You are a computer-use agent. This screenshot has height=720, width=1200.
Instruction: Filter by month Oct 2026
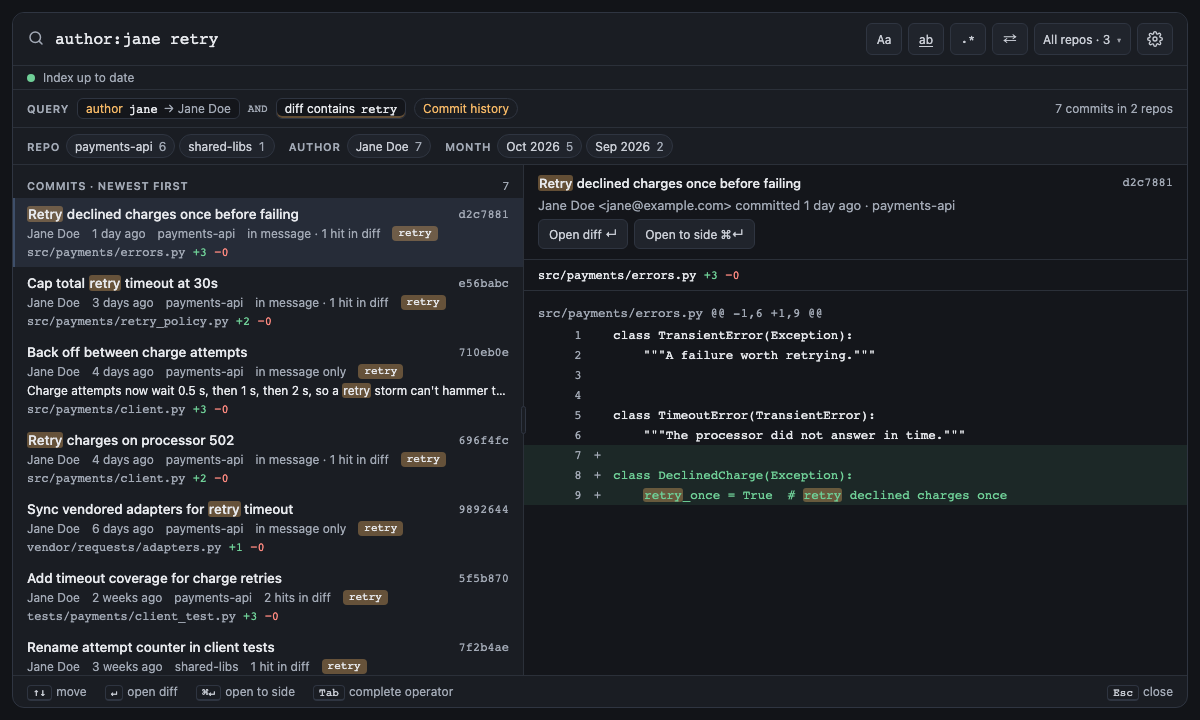tap(540, 146)
